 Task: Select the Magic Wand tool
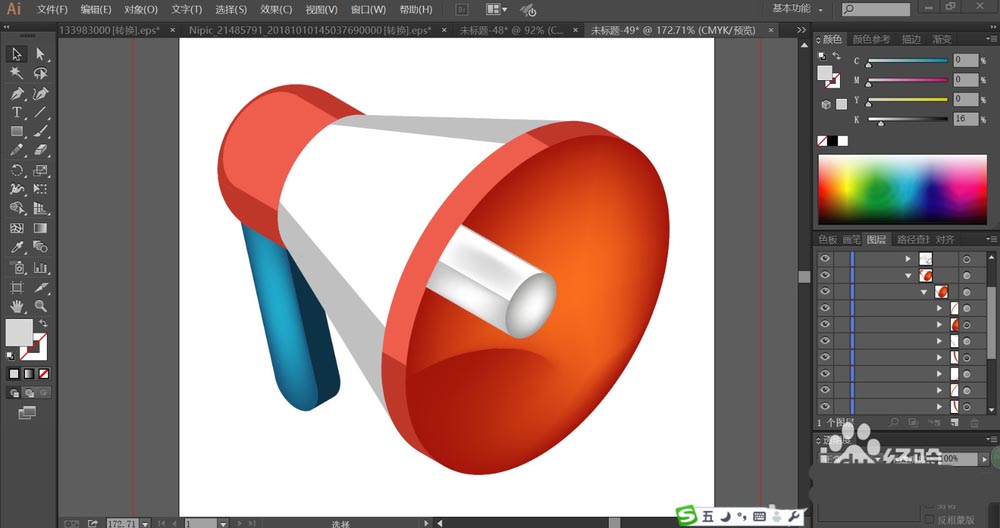click(x=17, y=73)
